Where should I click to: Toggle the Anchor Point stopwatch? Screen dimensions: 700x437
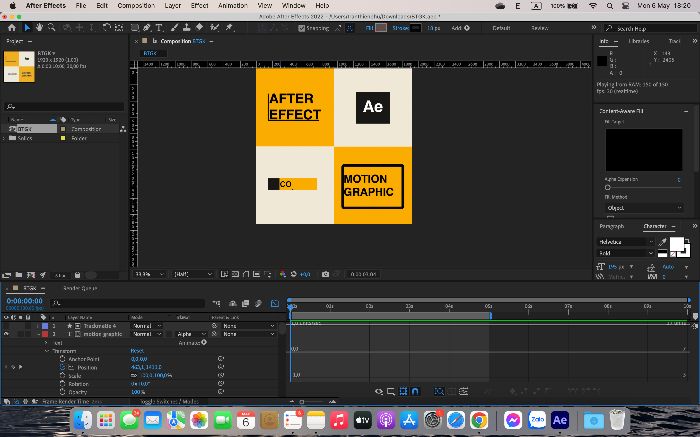coord(62,359)
